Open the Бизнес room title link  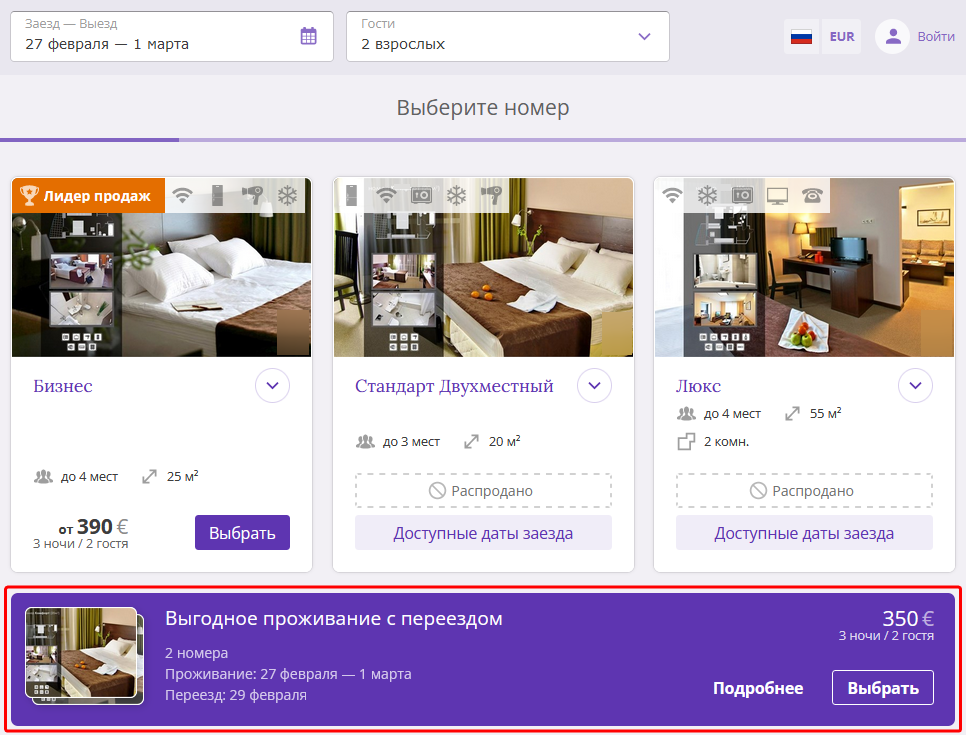pyautogui.click(x=63, y=386)
